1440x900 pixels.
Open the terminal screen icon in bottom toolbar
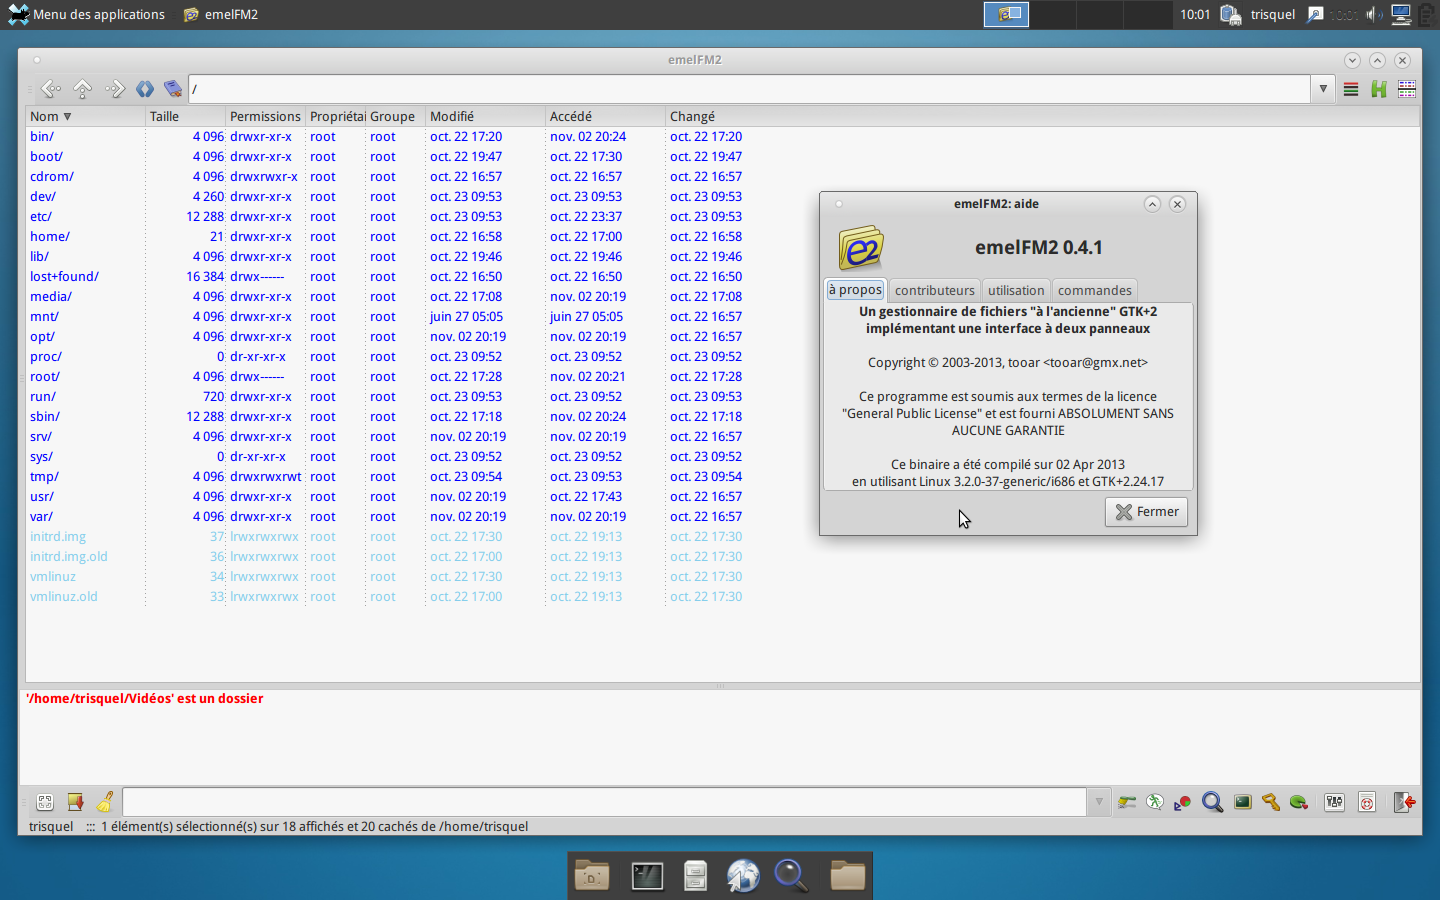pos(1243,802)
